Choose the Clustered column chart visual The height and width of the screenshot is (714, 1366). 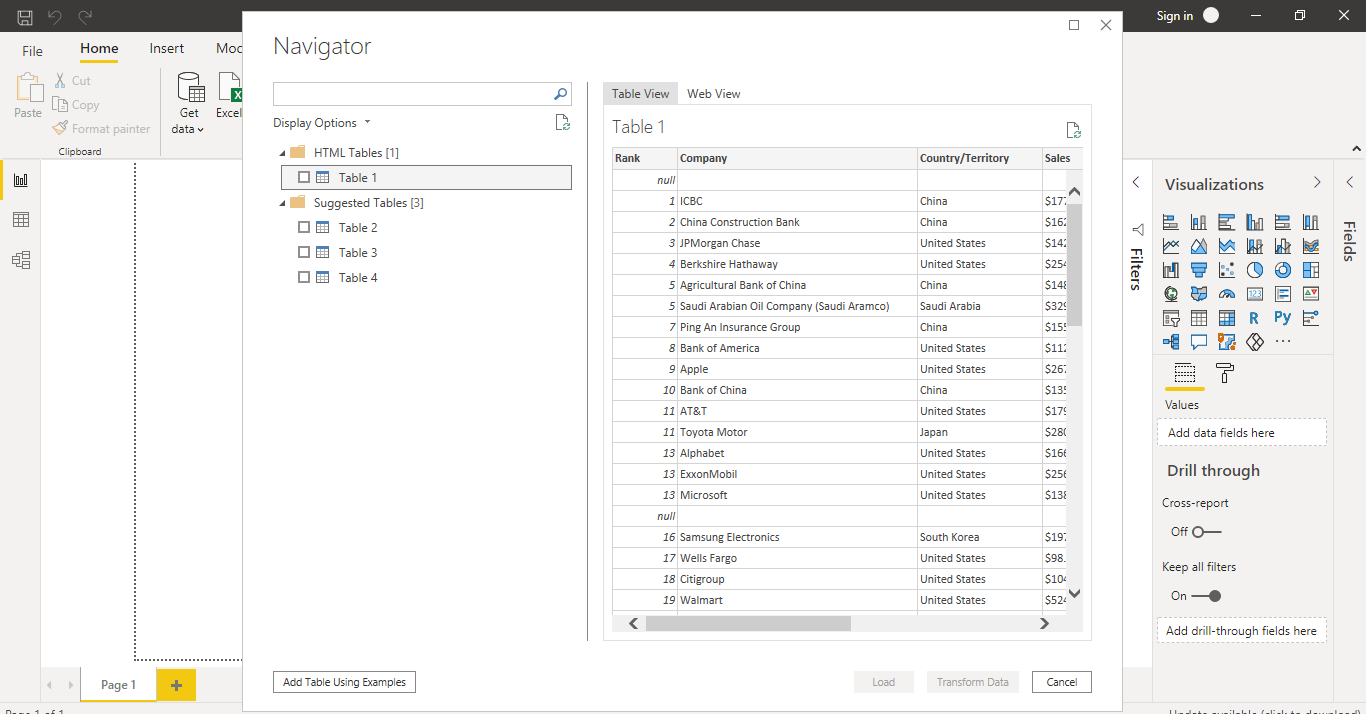pos(1255,222)
